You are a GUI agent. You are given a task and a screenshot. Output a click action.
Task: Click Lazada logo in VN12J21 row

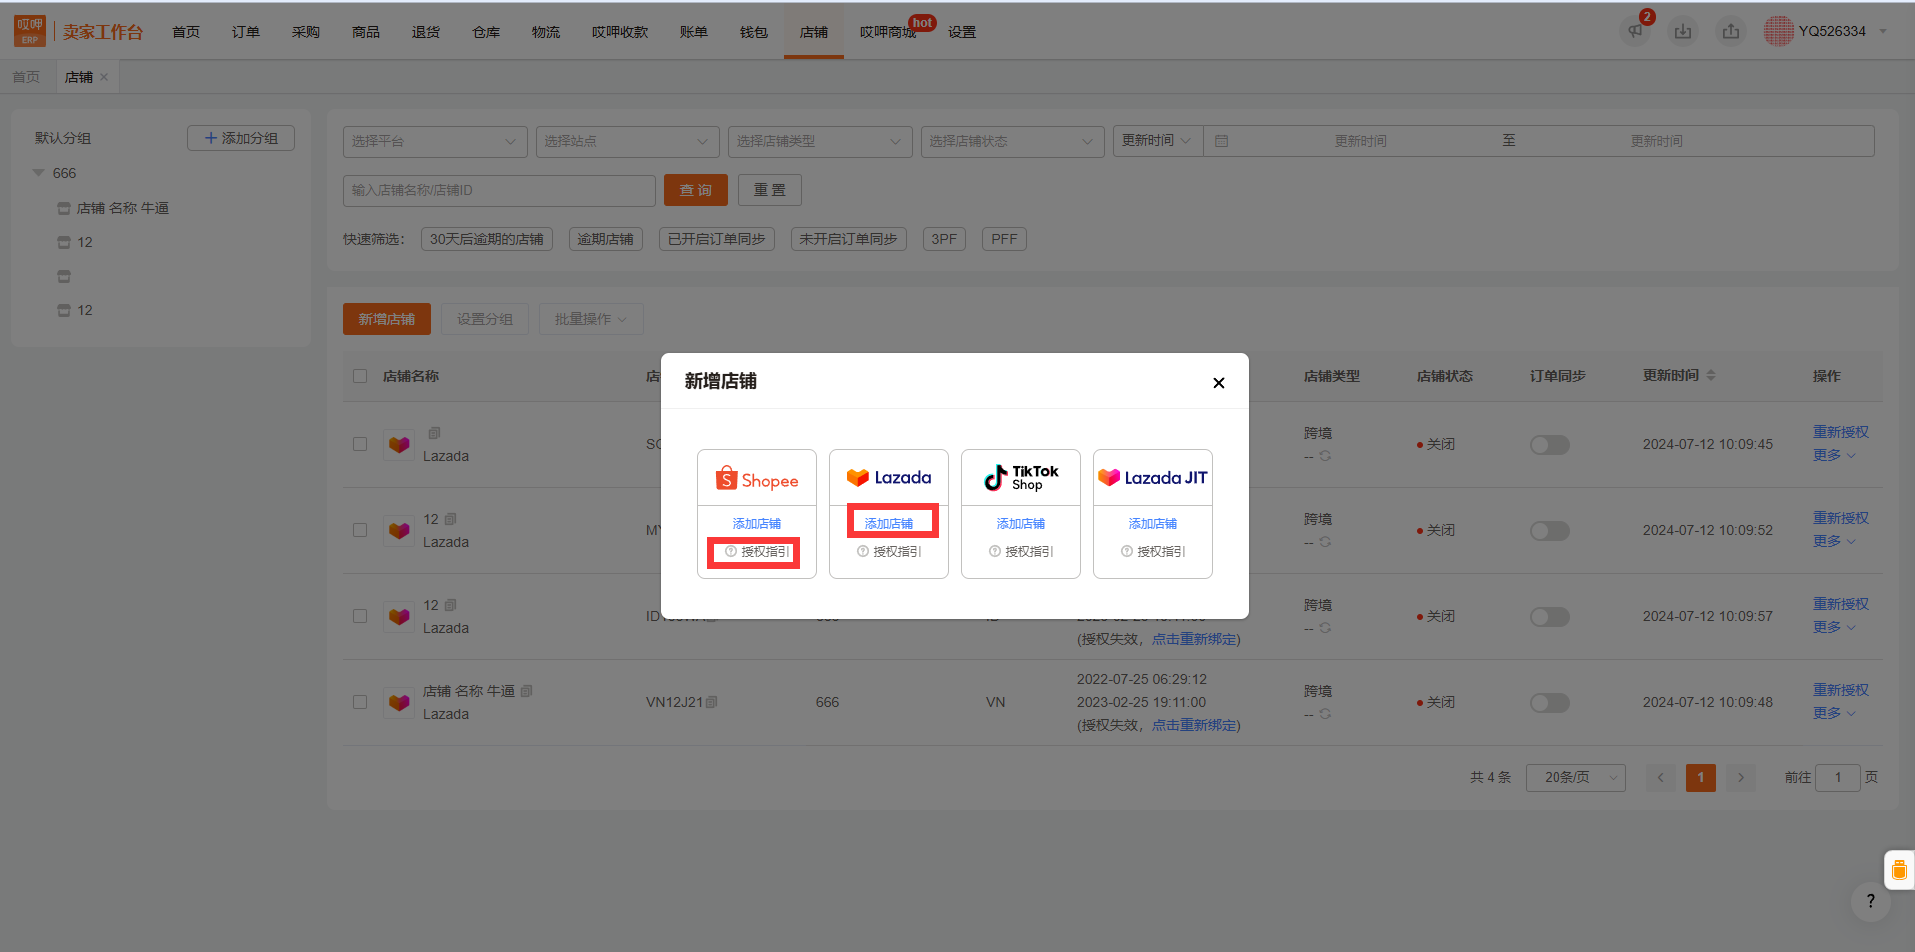(399, 703)
